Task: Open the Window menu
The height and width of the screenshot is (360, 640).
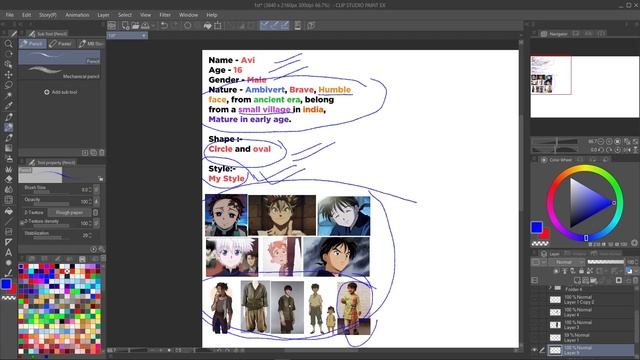Action: coord(188,15)
